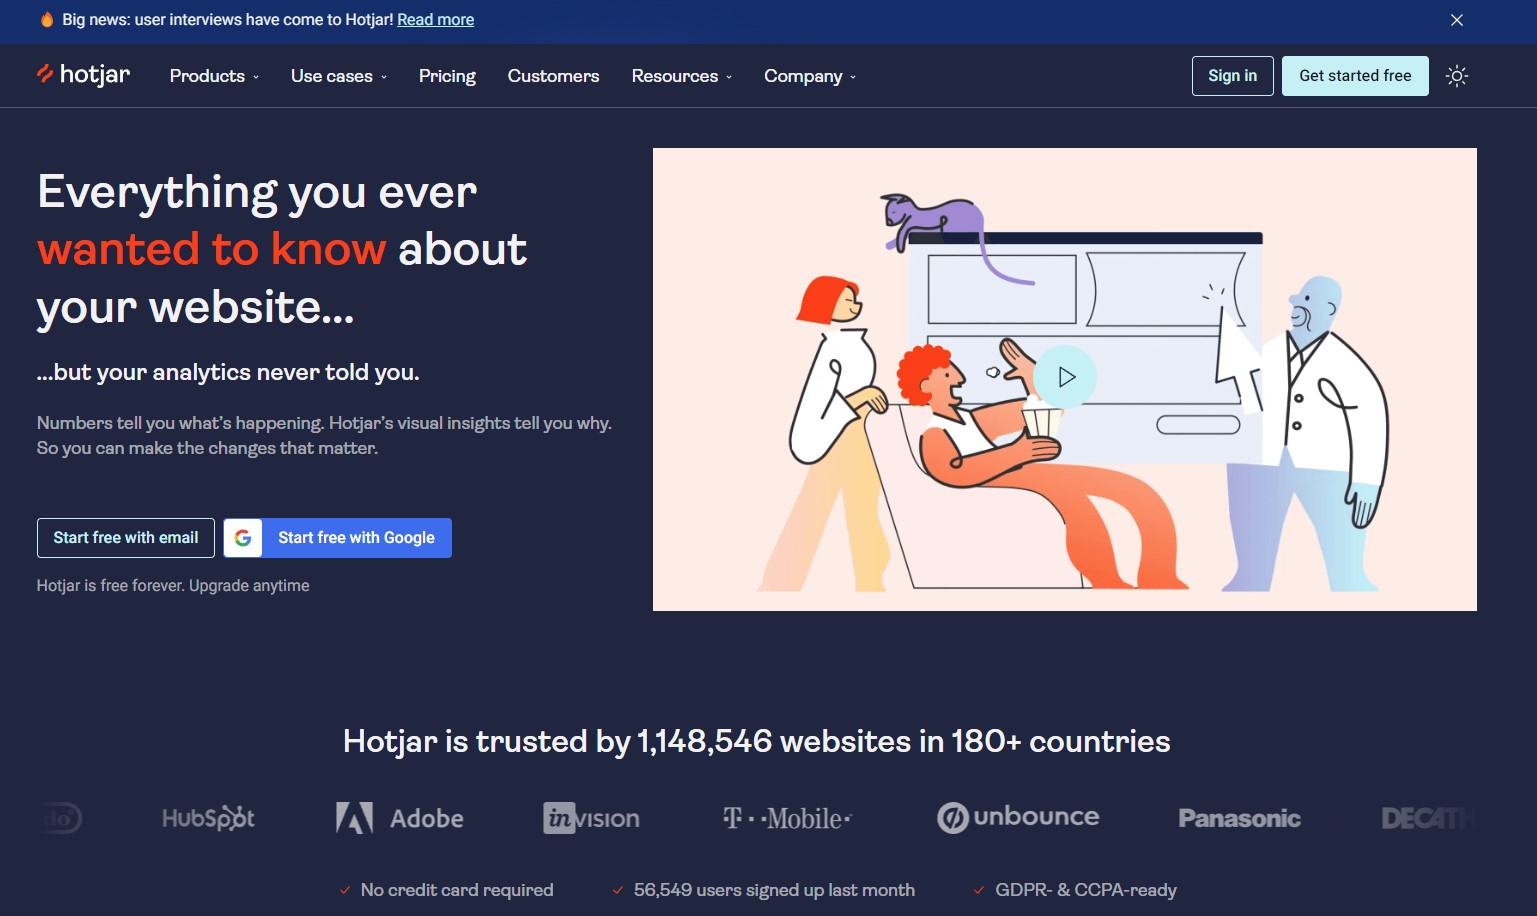
Task: Click the Sign in button
Action: coord(1232,76)
